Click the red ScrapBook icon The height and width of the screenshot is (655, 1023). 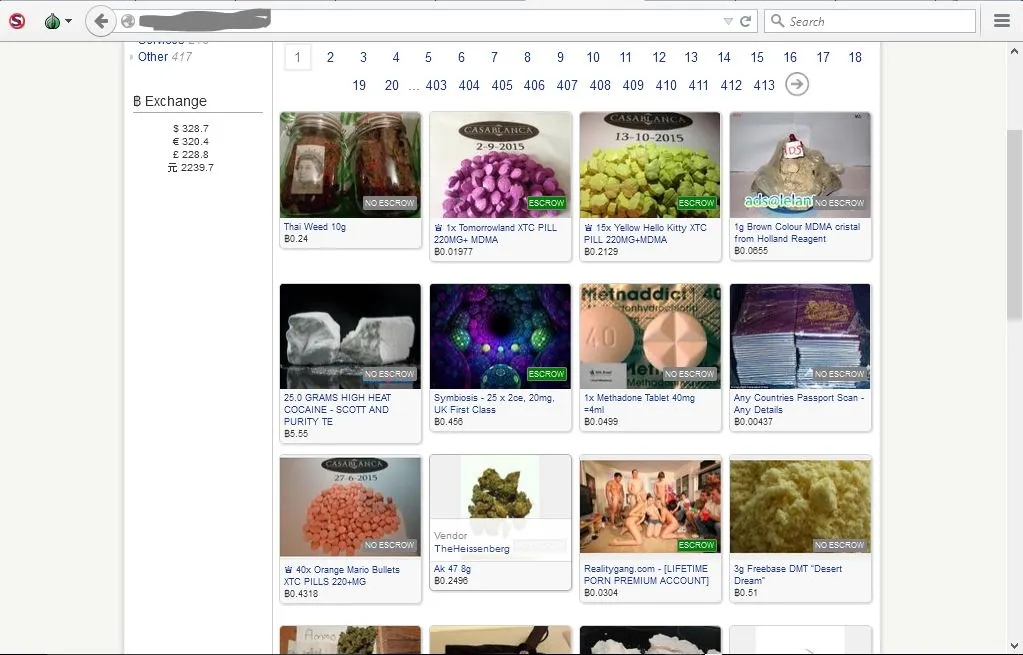coord(15,20)
